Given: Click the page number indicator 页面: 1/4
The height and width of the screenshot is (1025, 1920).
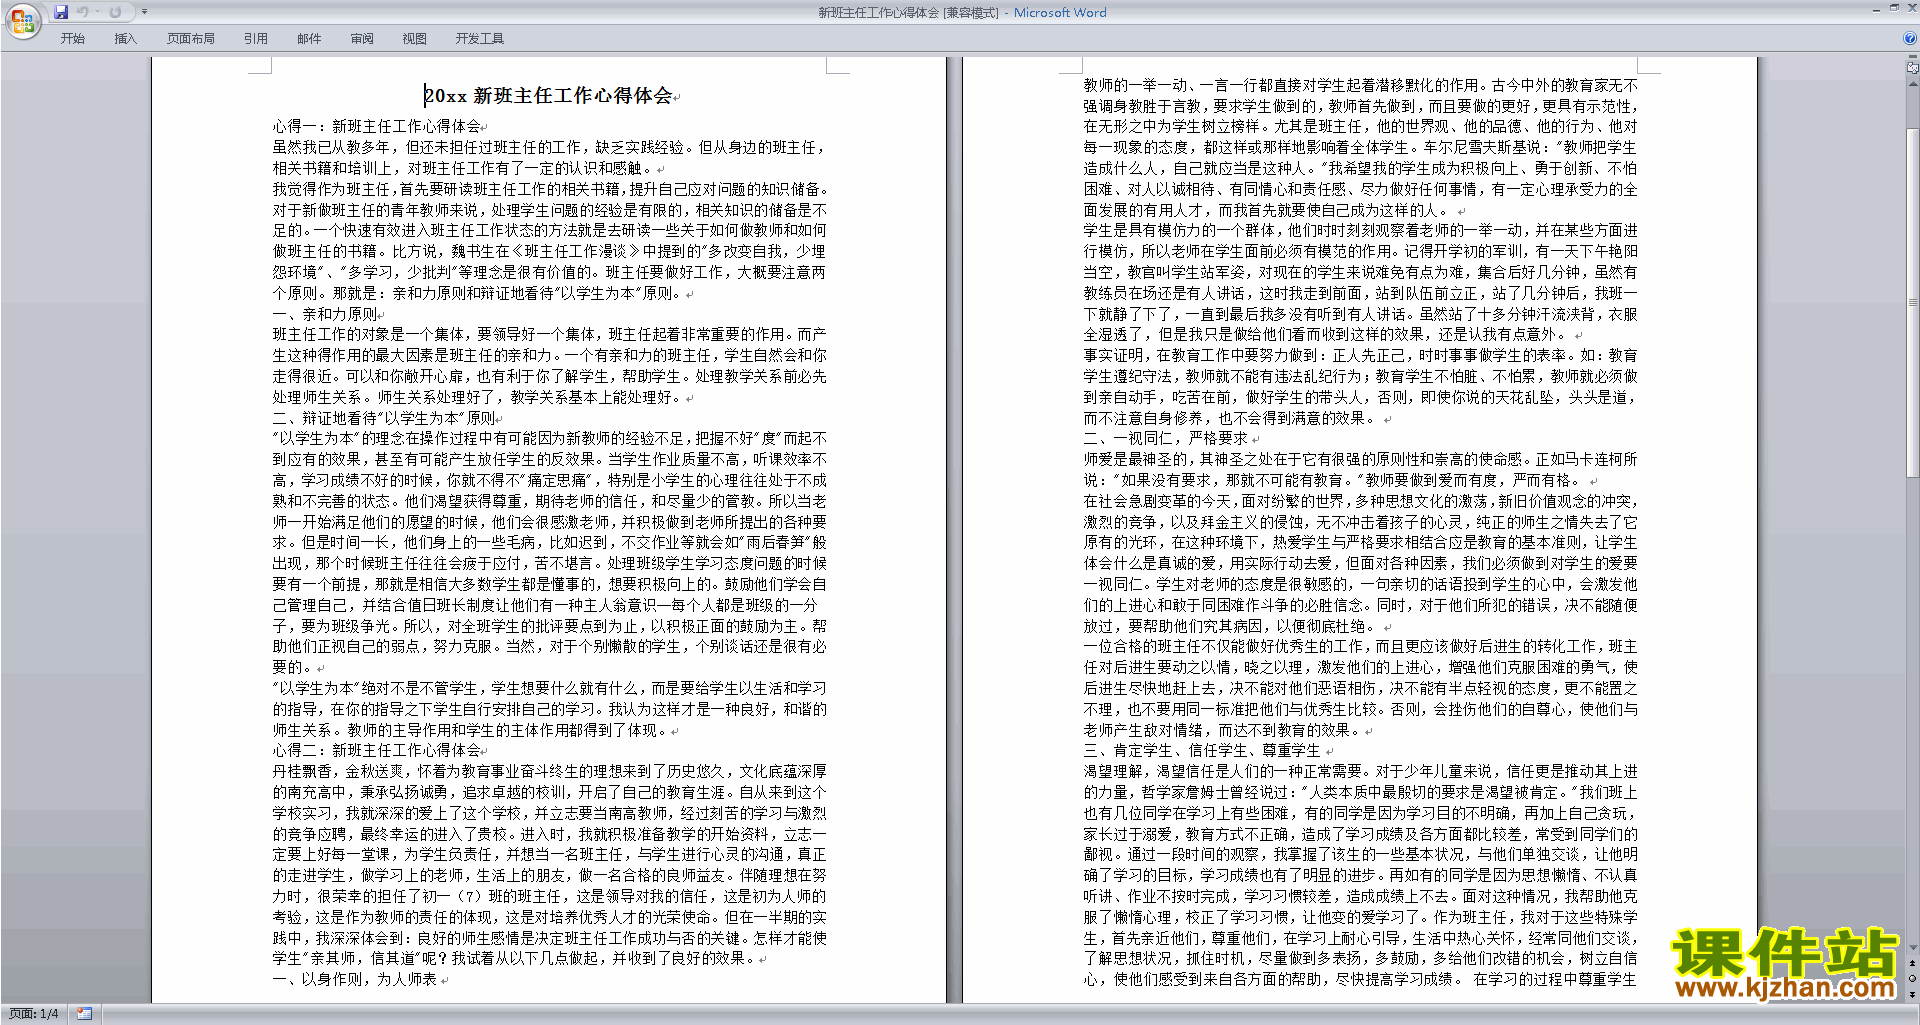Looking at the screenshot, I should coord(34,1014).
